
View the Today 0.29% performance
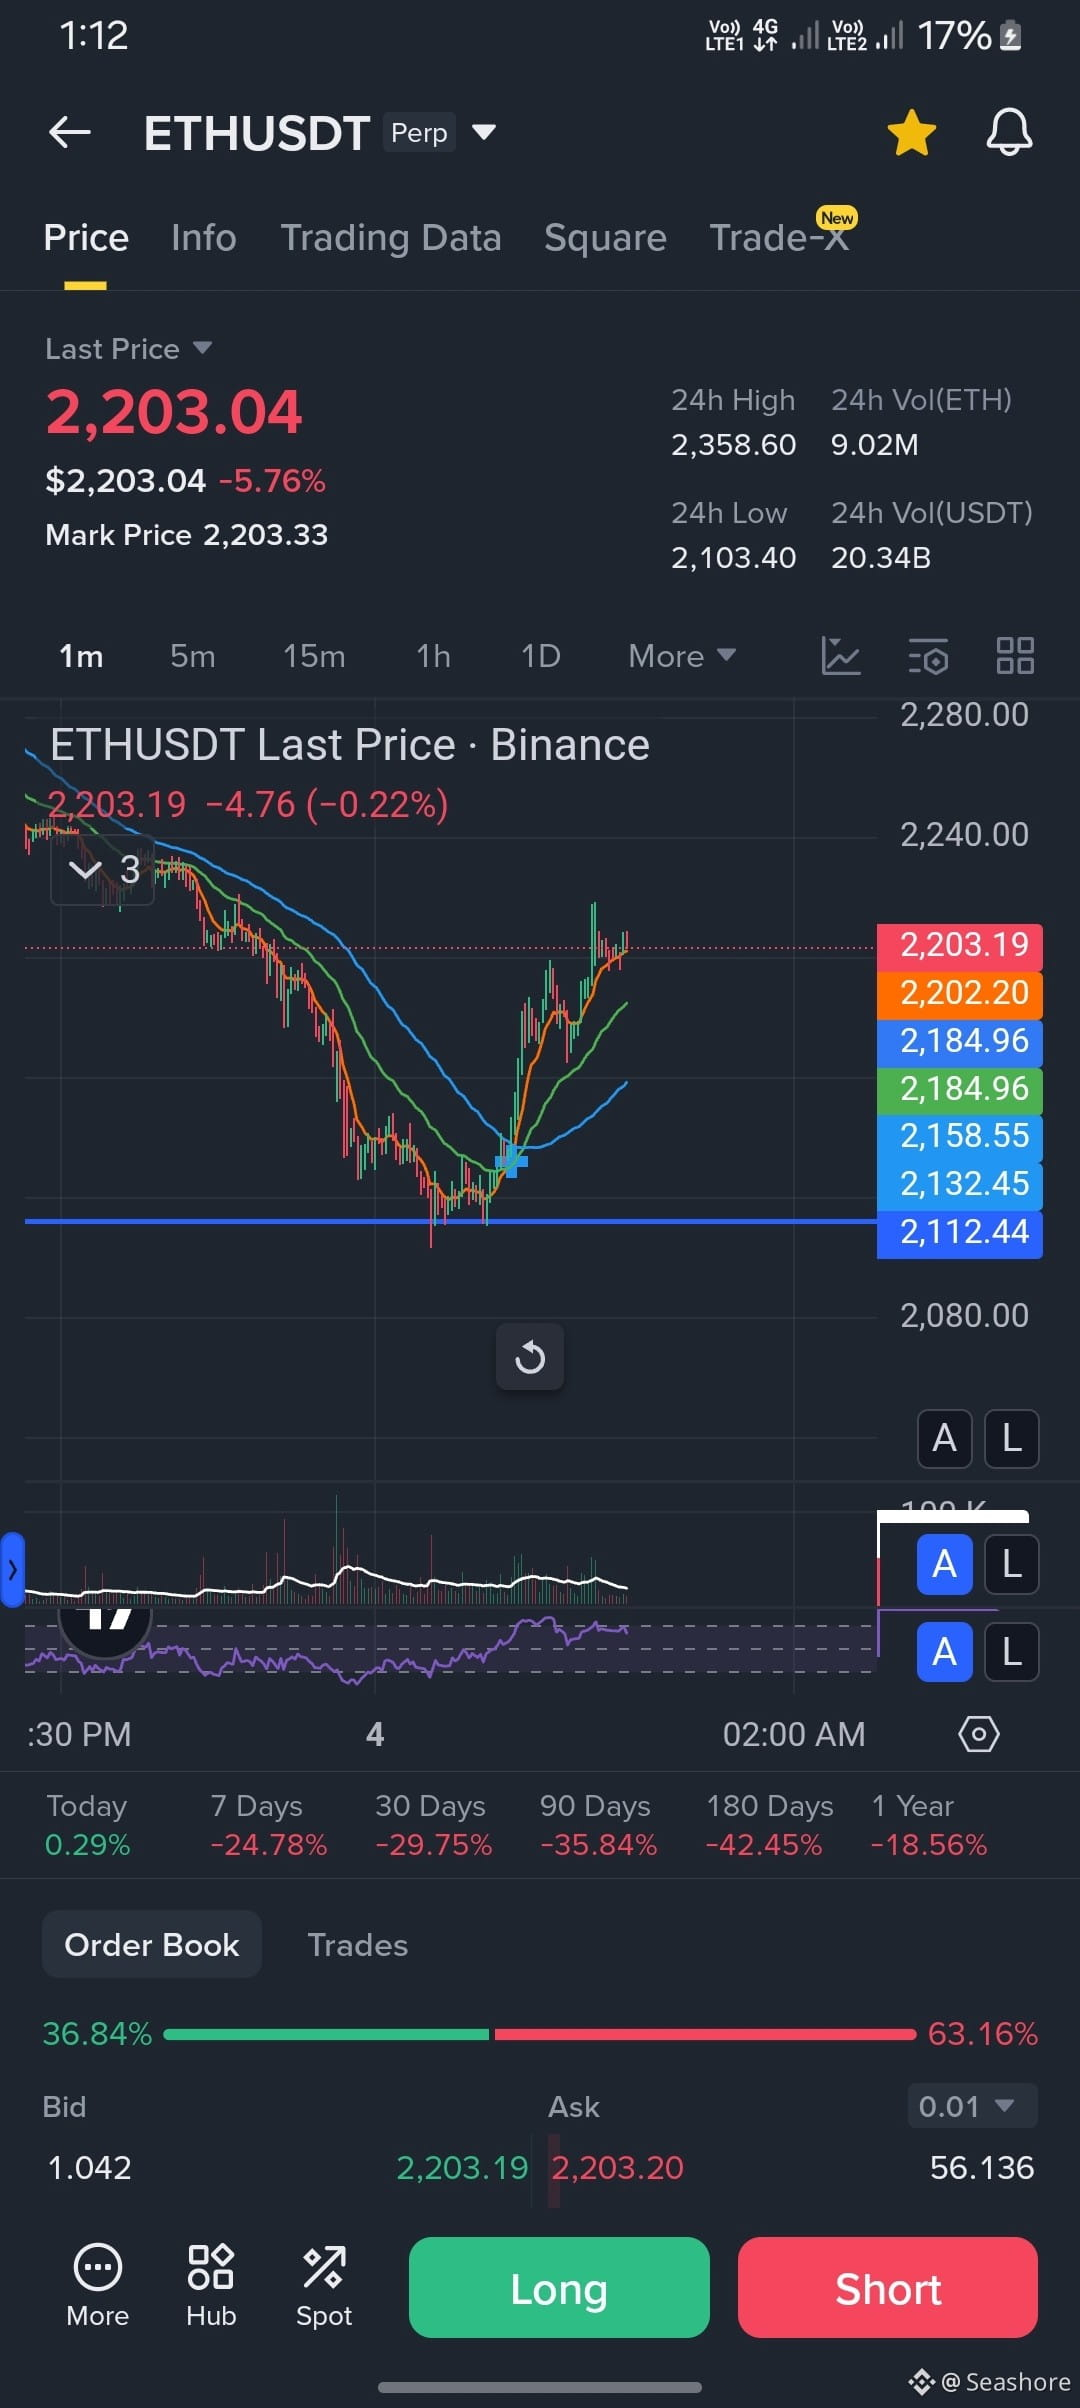point(87,1825)
